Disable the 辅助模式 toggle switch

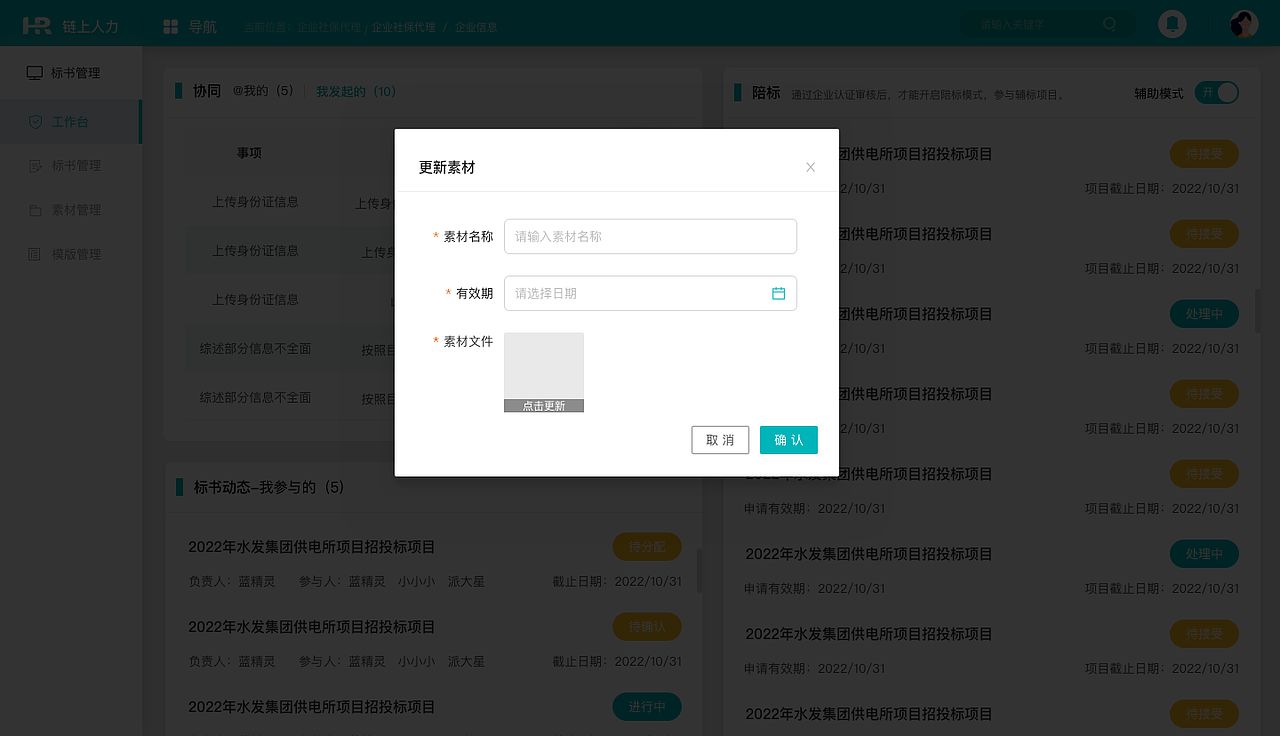[x=1216, y=91]
